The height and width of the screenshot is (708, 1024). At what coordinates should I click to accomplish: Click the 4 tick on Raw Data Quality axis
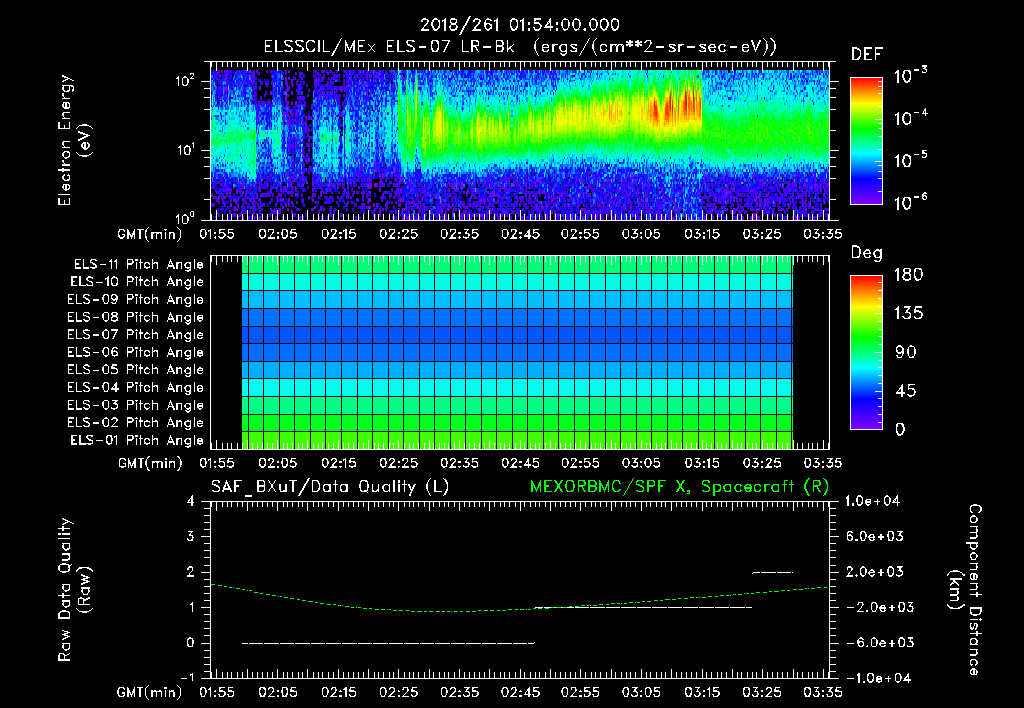191,502
